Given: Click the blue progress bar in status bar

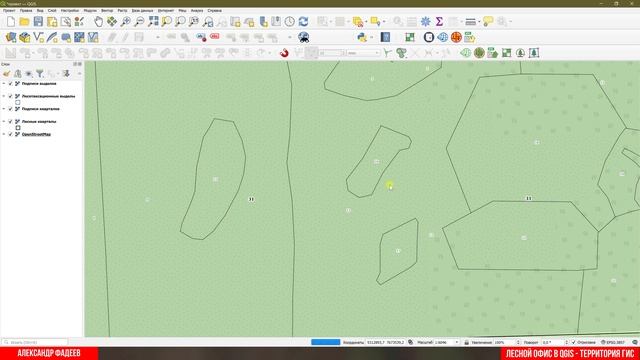Looking at the screenshot, I should [325, 342].
